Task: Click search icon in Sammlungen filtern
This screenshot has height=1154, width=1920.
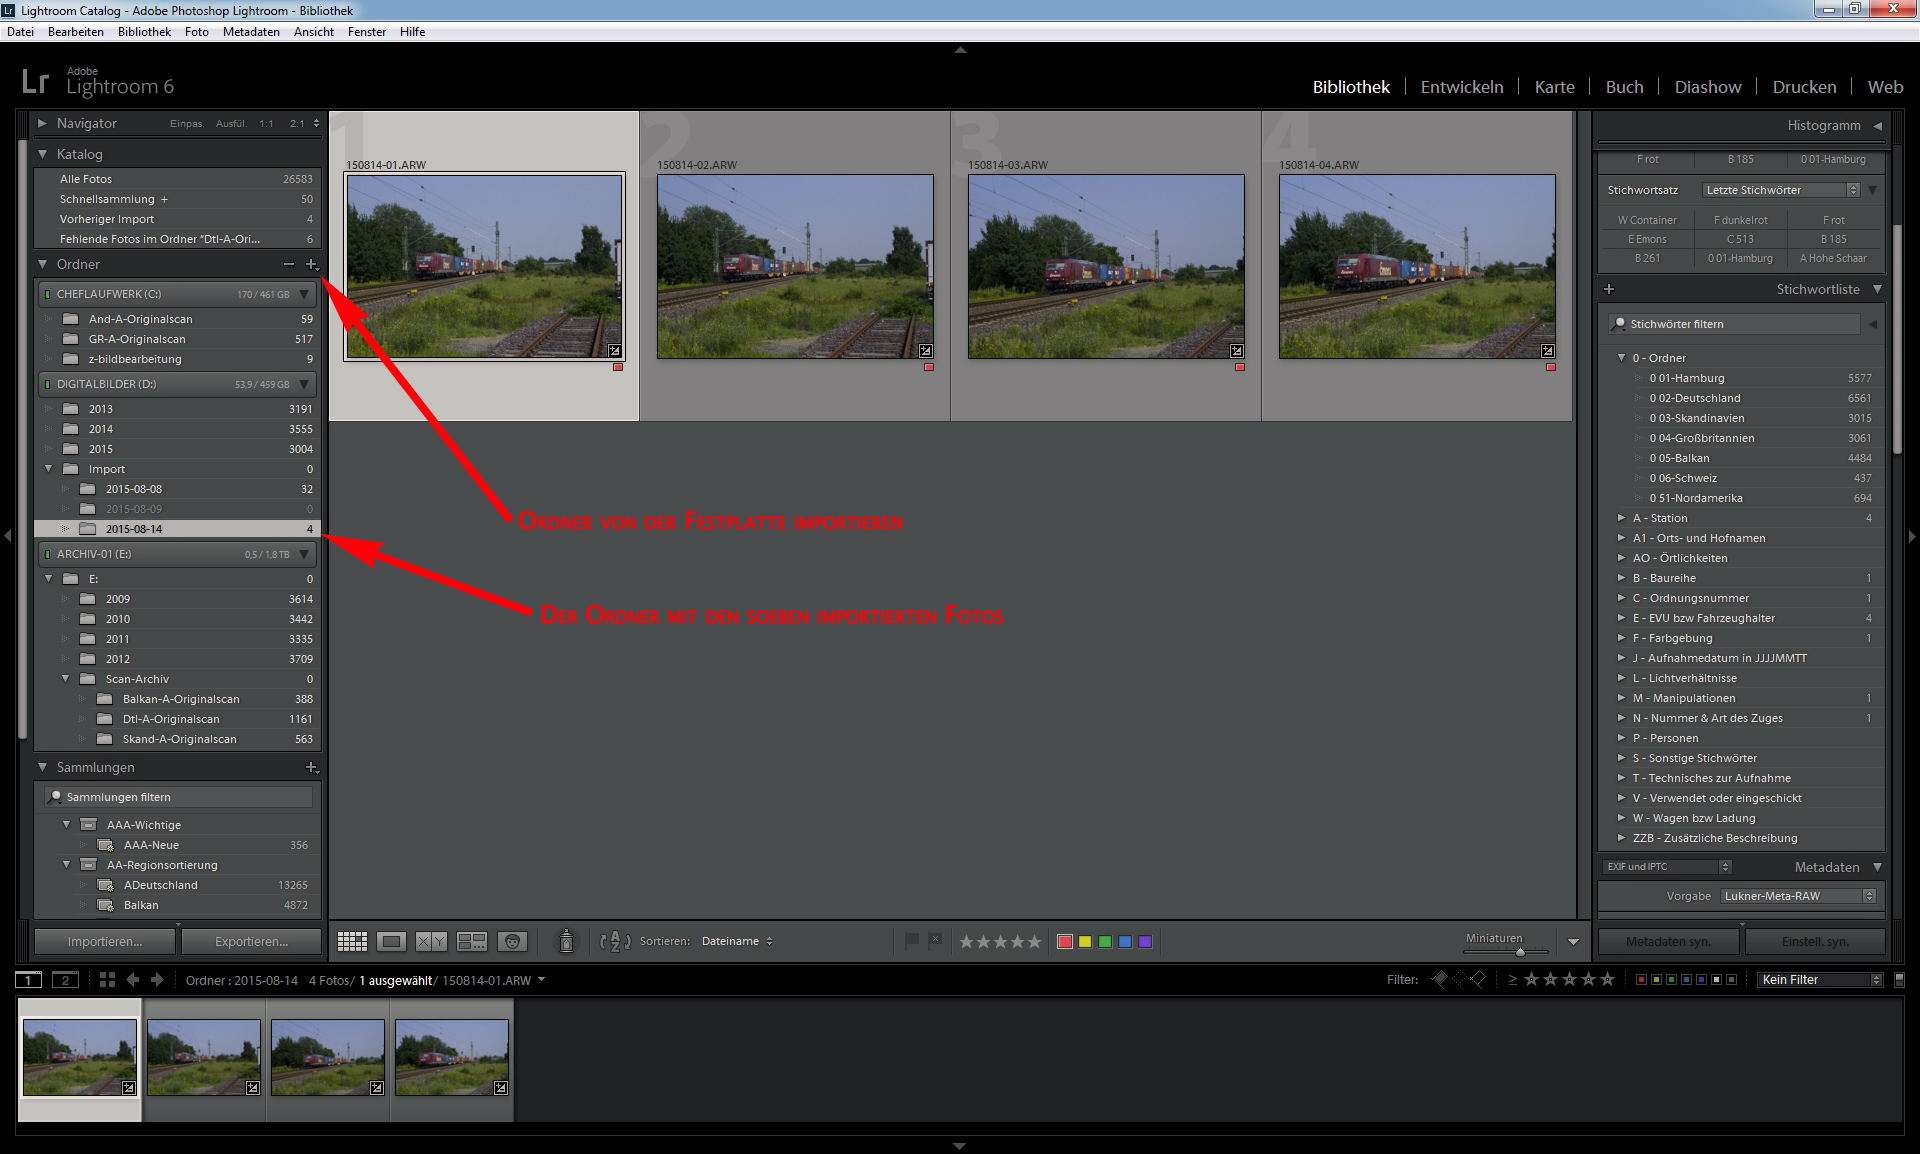Action: coord(56,797)
